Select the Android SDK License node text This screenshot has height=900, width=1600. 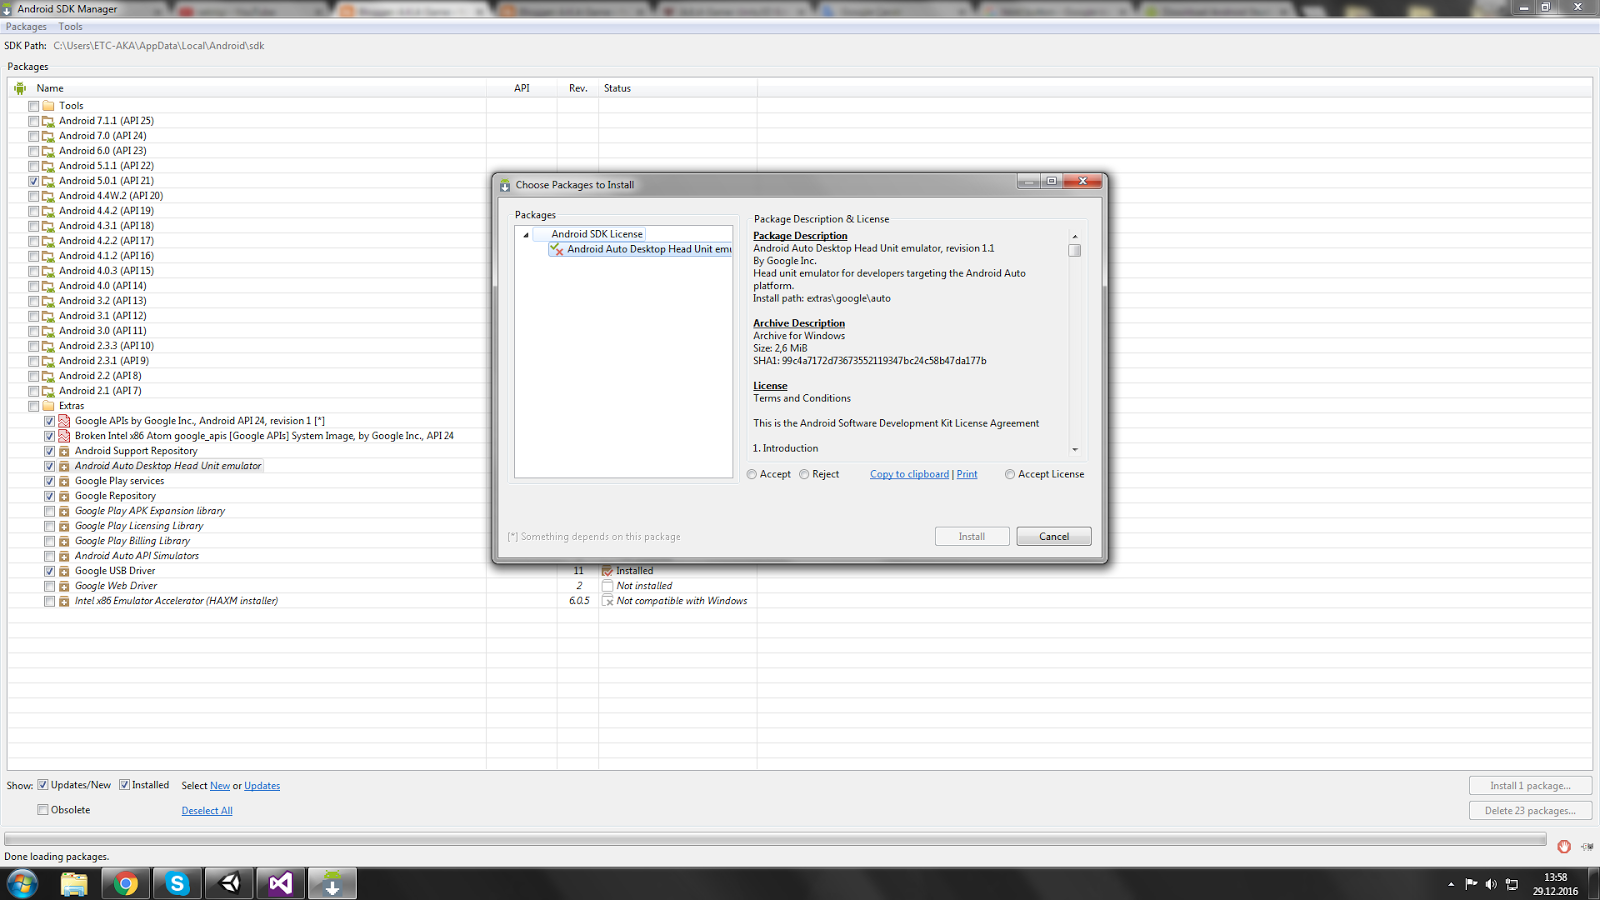click(x=597, y=234)
